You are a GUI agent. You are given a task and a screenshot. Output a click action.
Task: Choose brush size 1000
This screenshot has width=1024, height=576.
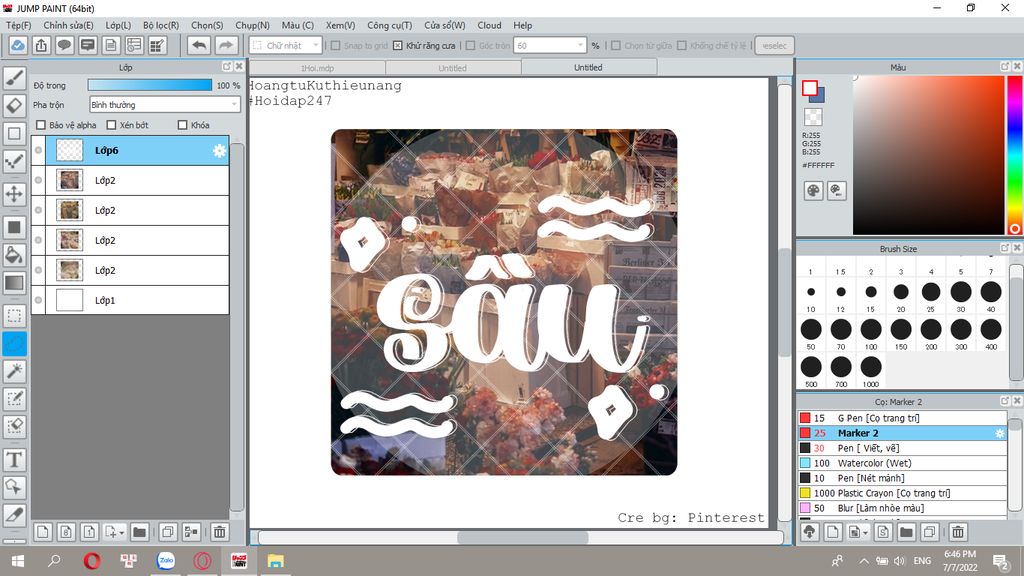pyautogui.click(x=871, y=371)
